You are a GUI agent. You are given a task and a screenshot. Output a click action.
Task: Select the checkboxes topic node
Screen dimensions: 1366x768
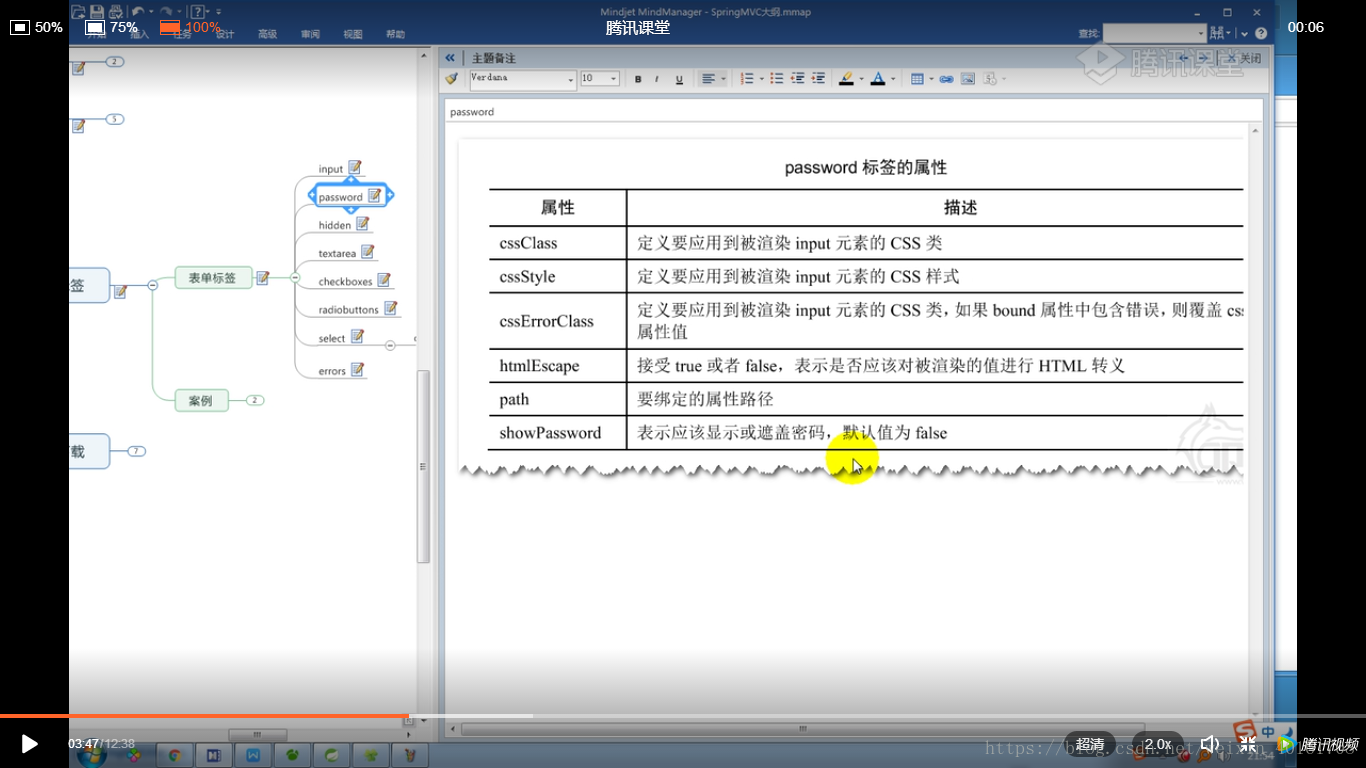(345, 282)
